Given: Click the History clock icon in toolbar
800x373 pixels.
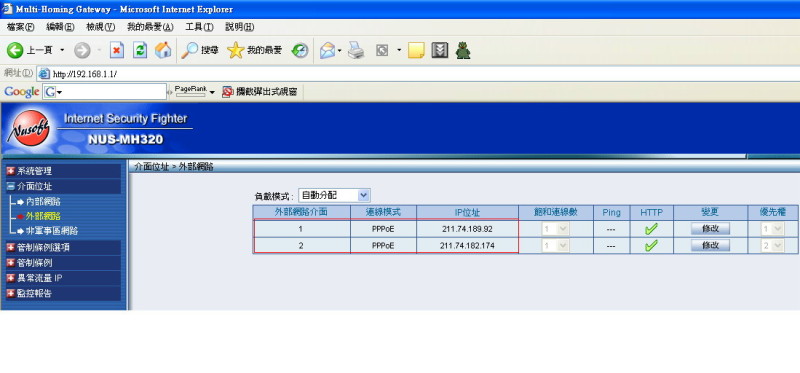Looking at the screenshot, I should (x=300, y=50).
